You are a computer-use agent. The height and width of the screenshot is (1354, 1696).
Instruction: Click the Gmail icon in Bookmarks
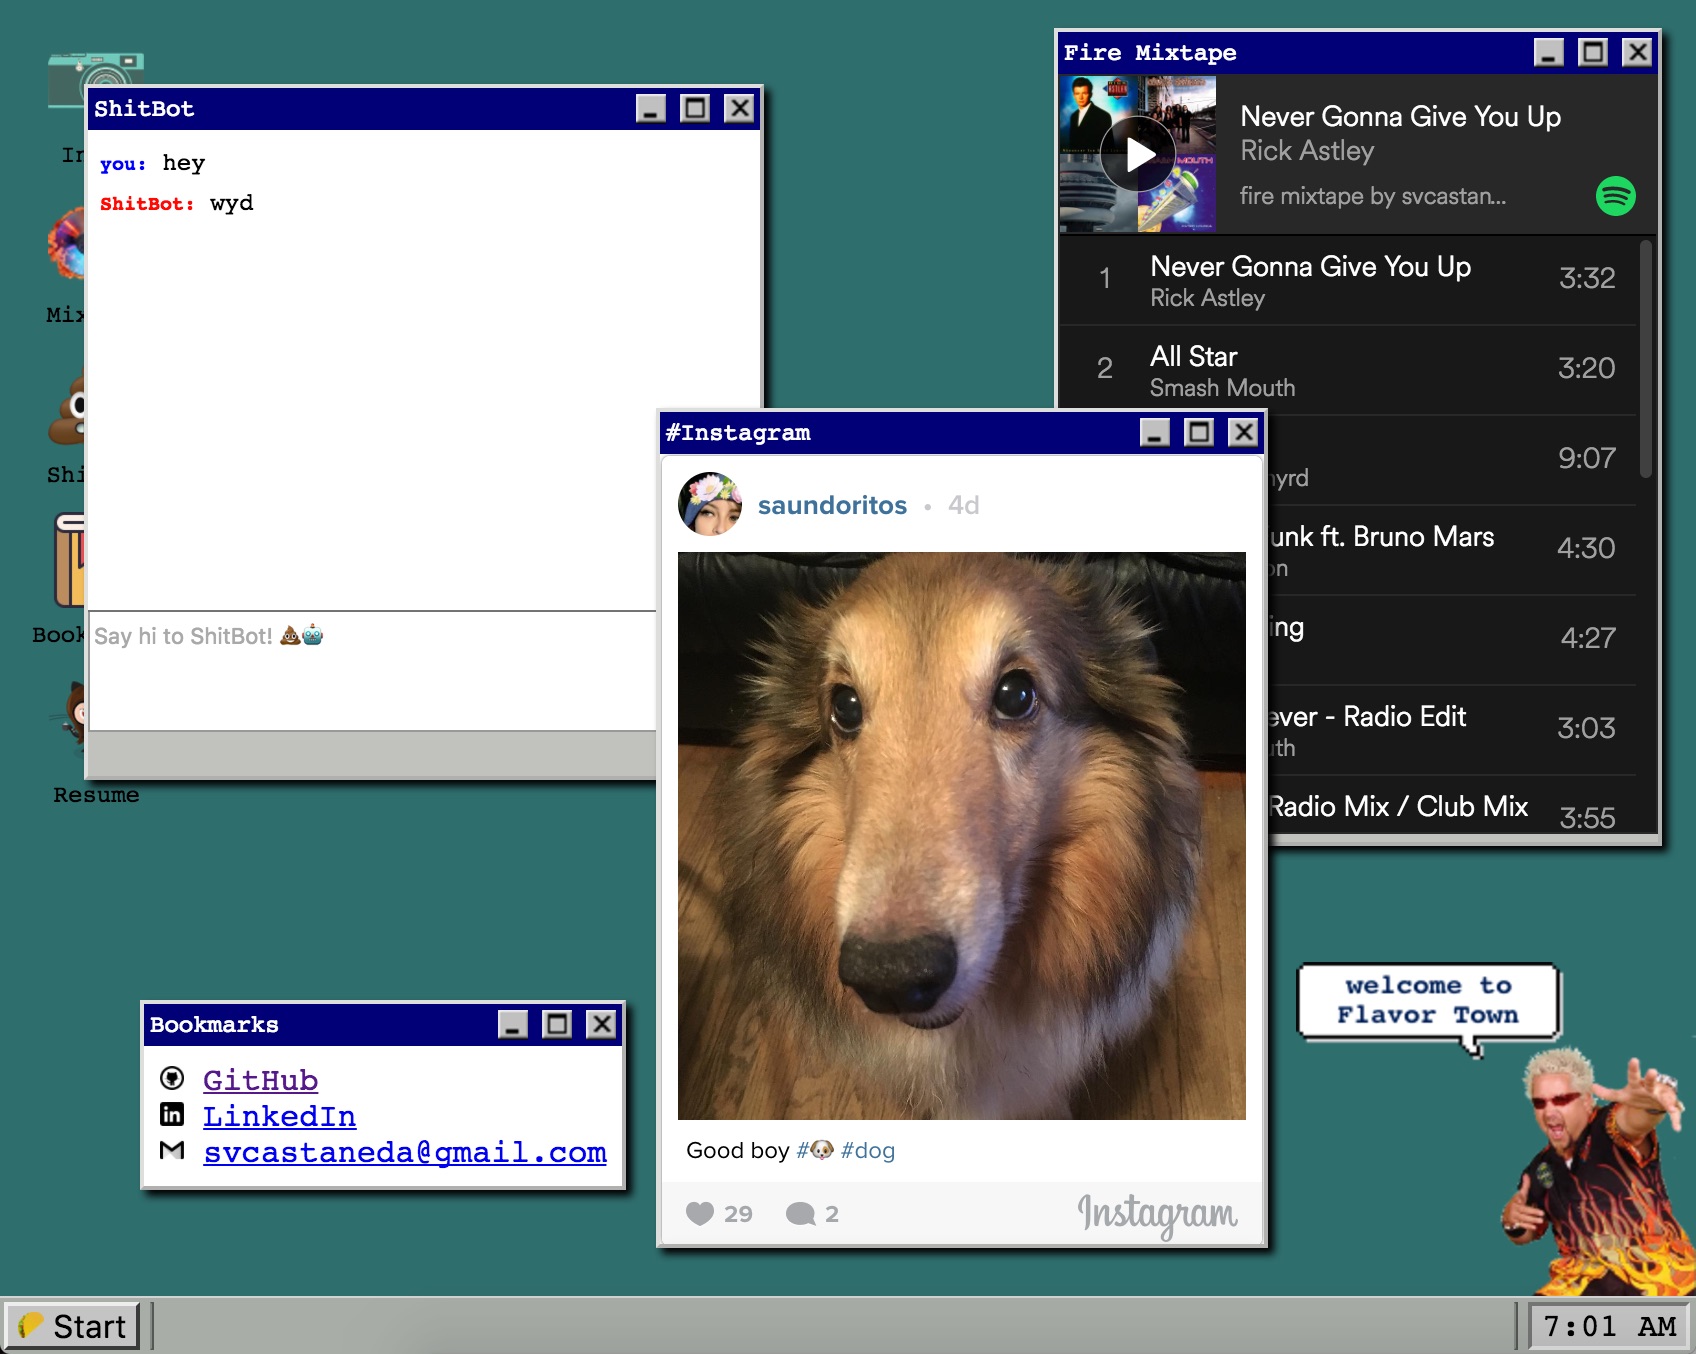pyautogui.click(x=172, y=1150)
